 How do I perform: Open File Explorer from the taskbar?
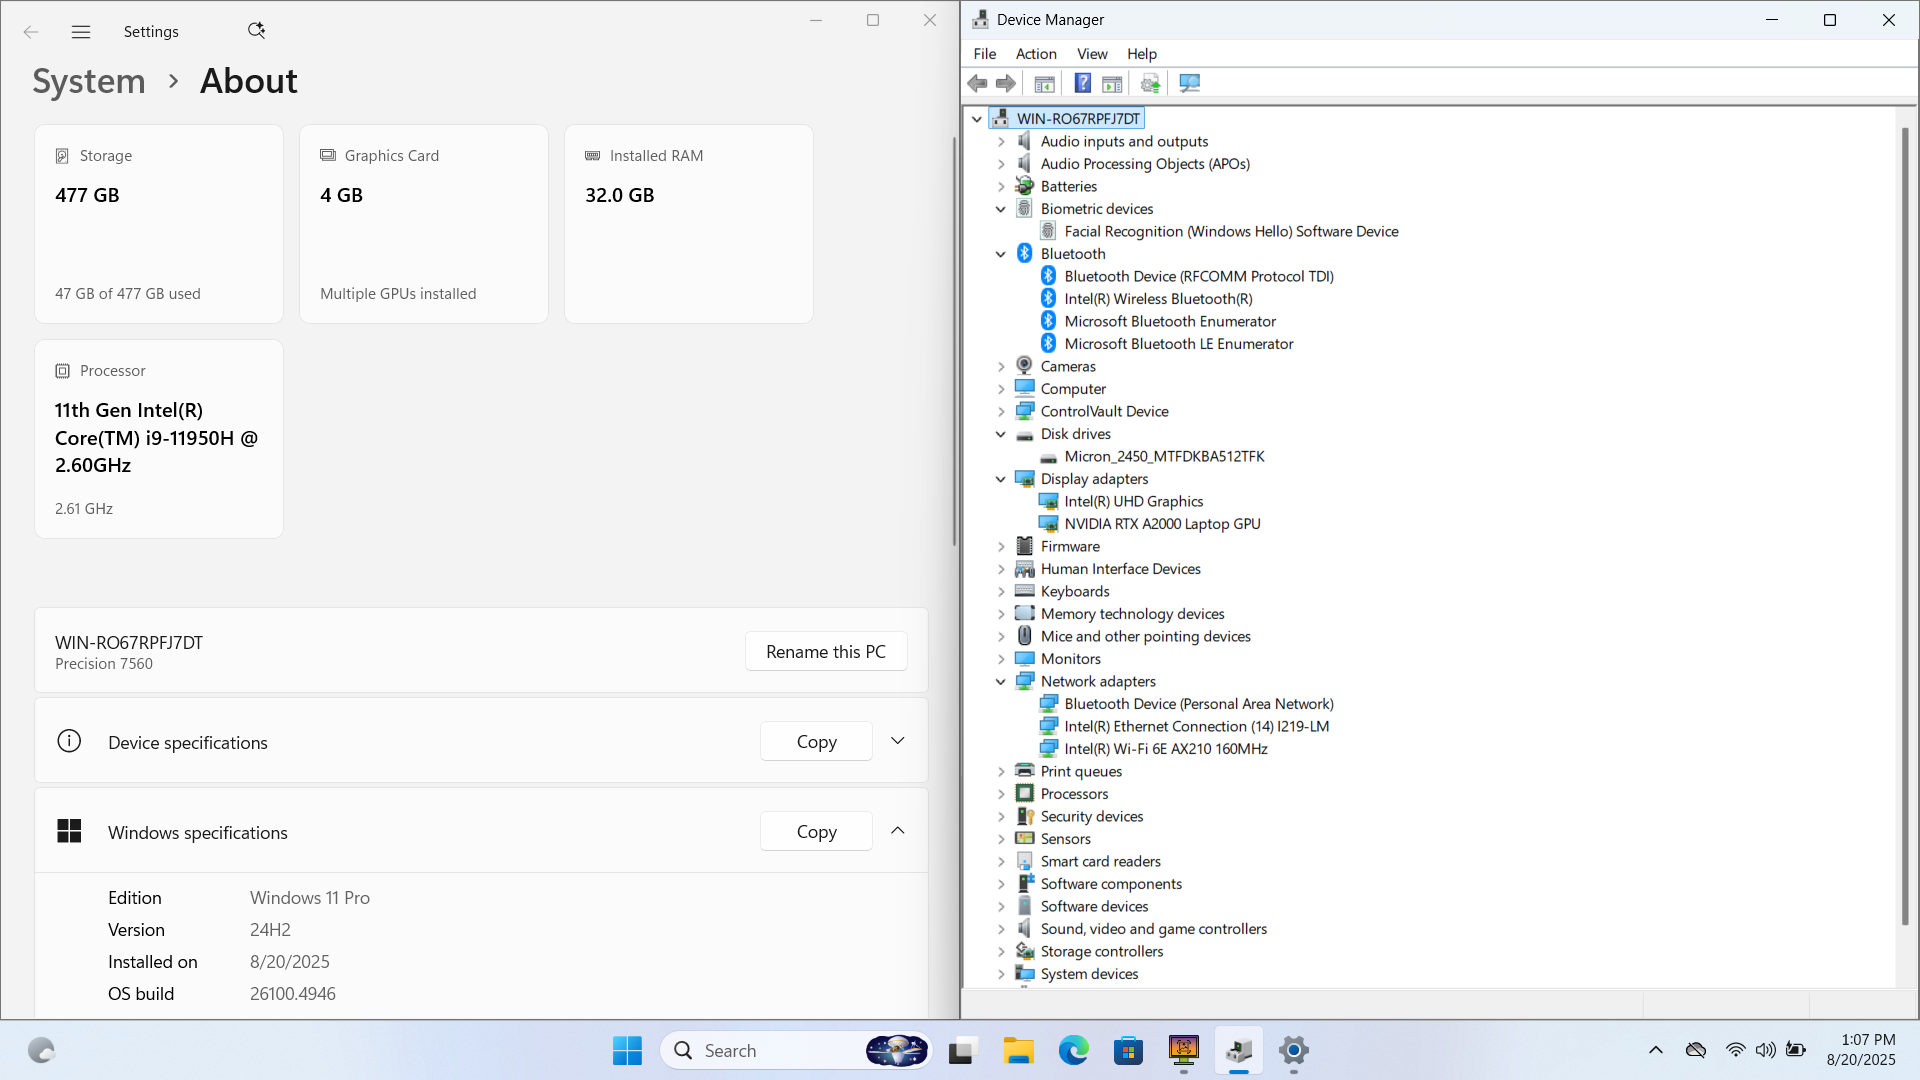[1018, 1051]
